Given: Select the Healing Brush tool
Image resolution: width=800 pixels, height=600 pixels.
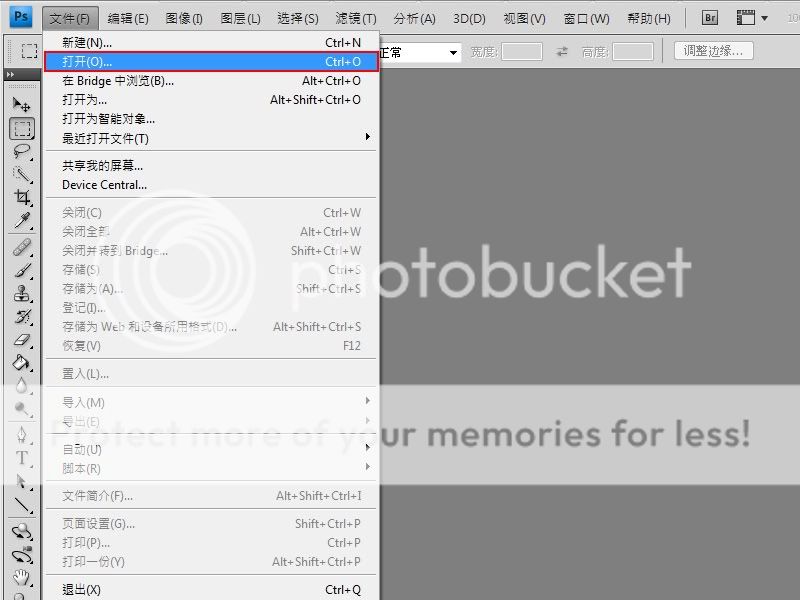Looking at the screenshot, I should [21, 248].
